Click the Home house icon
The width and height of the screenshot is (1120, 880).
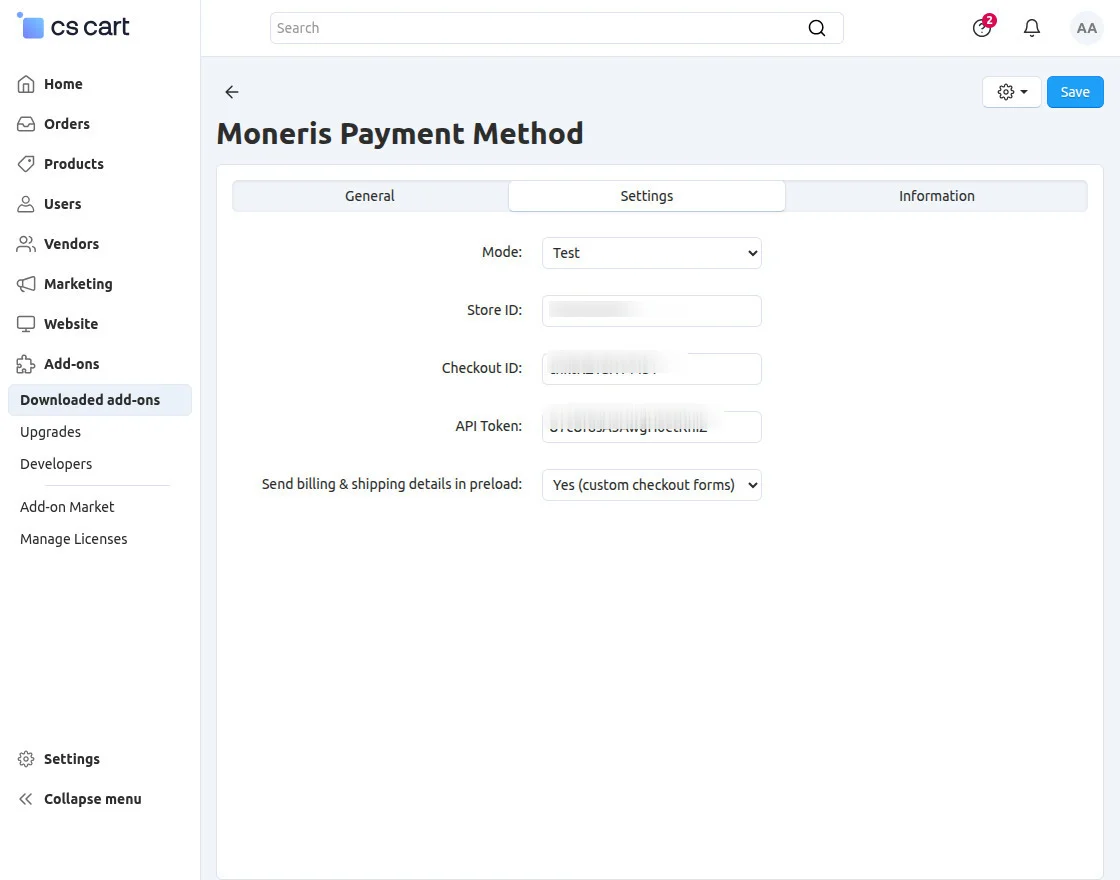click(x=26, y=84)
